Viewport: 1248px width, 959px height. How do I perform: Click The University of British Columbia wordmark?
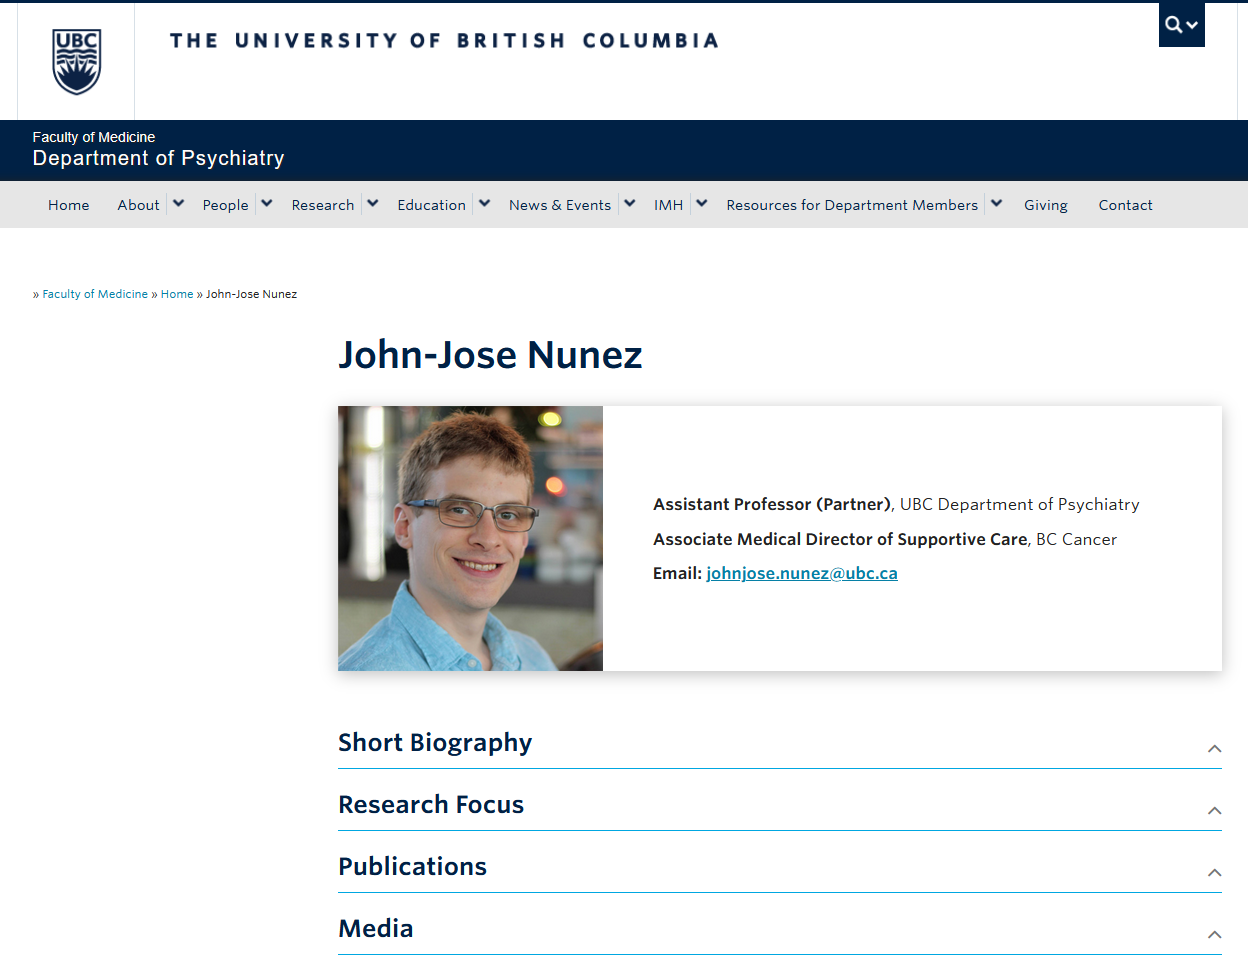pyautogui.click(x=444, y=41)
